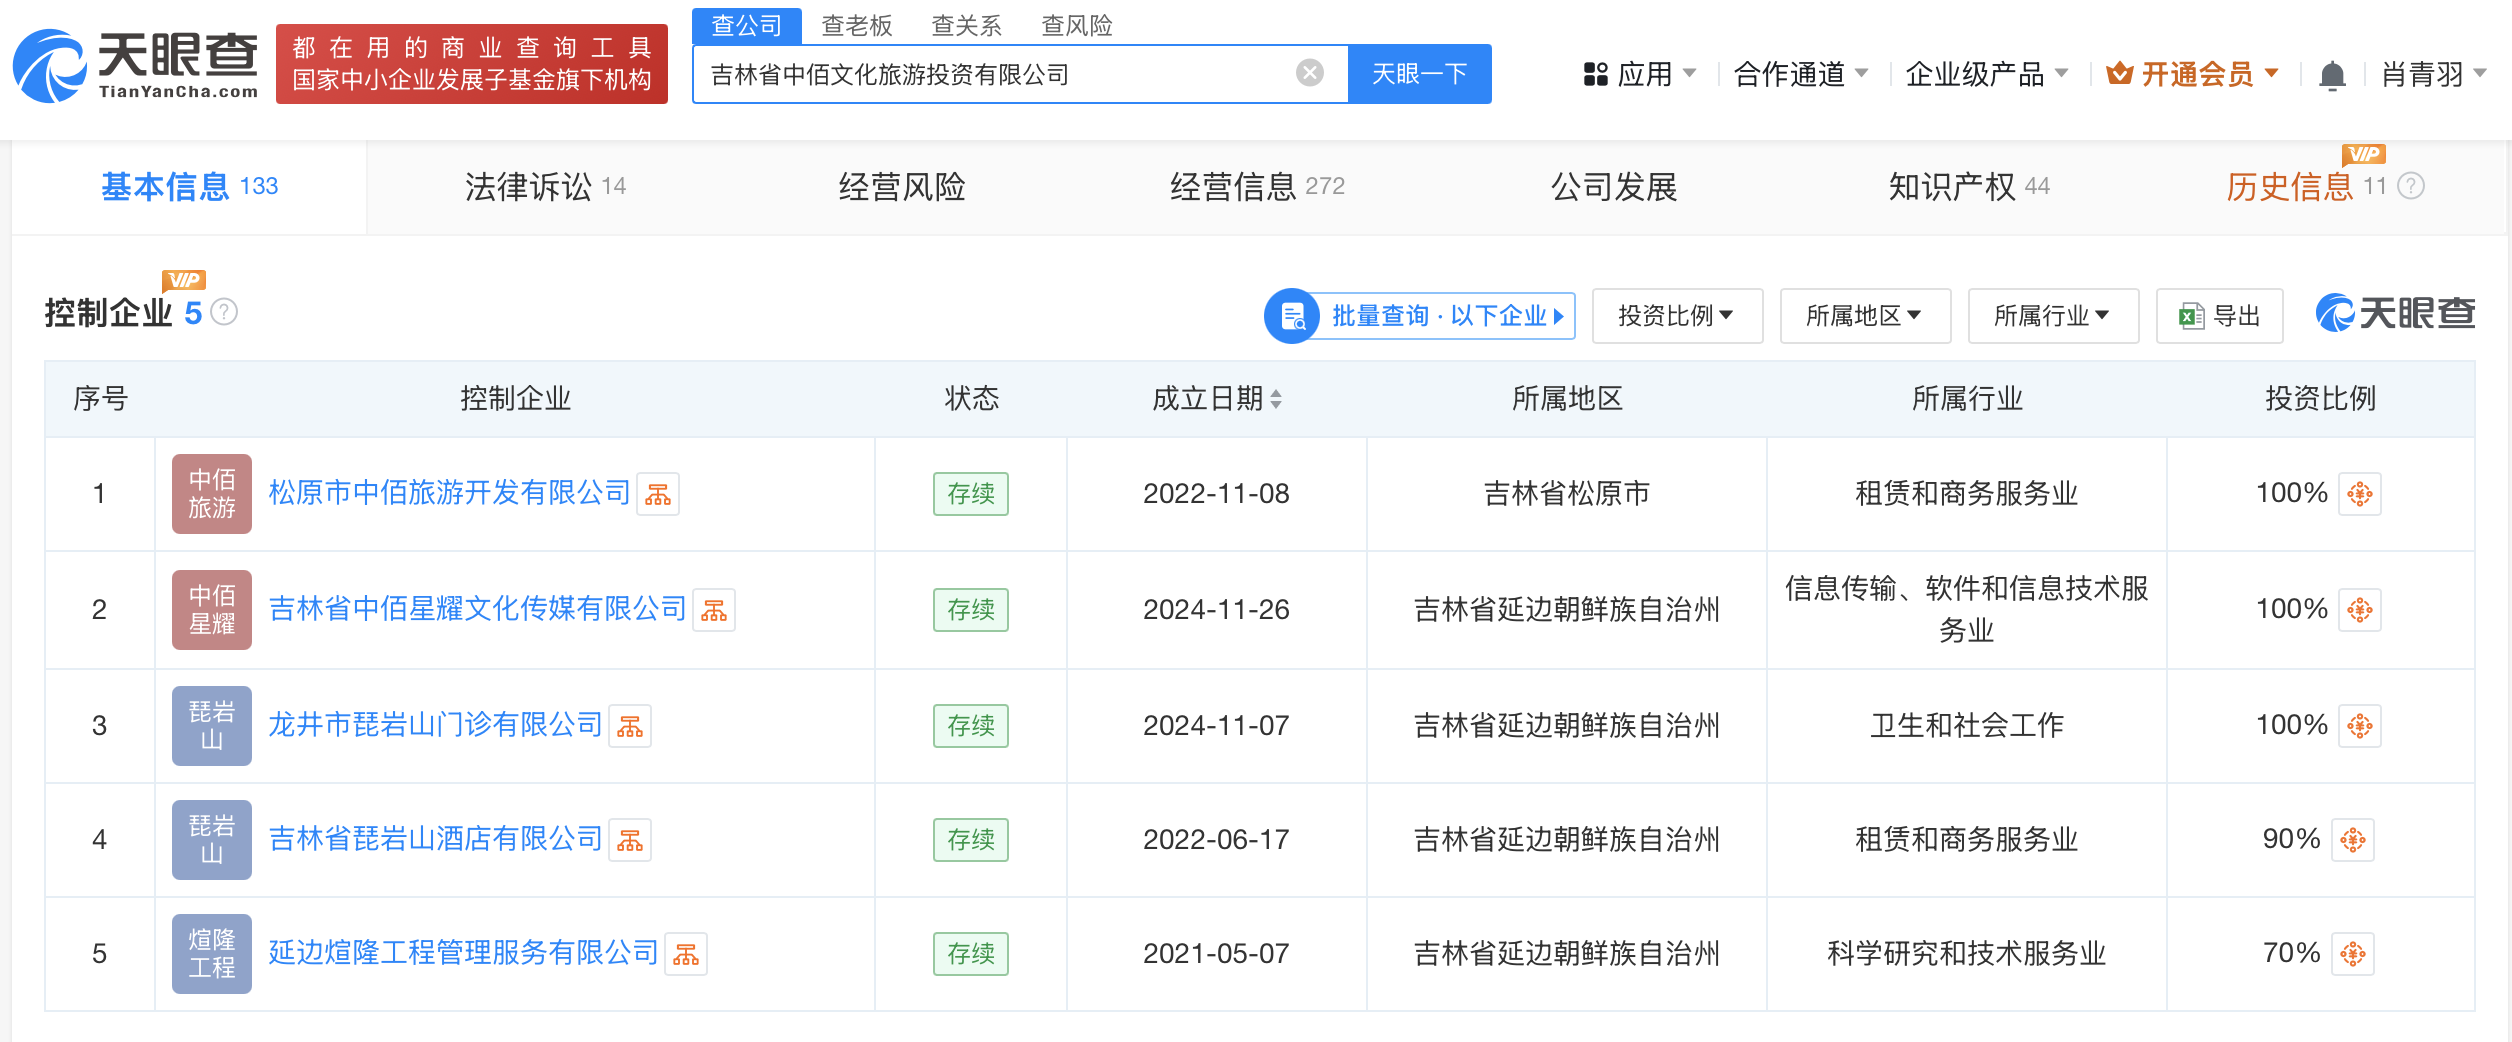
Task: Open the 吉林省中佰星耀文化传媒有限公司 link
Action: (x=477, y=609)
